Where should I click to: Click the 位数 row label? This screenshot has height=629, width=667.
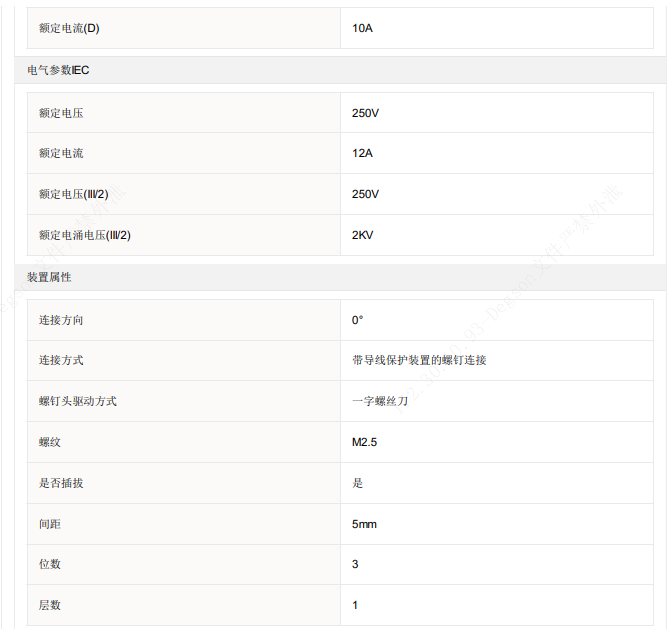[50, 564]
